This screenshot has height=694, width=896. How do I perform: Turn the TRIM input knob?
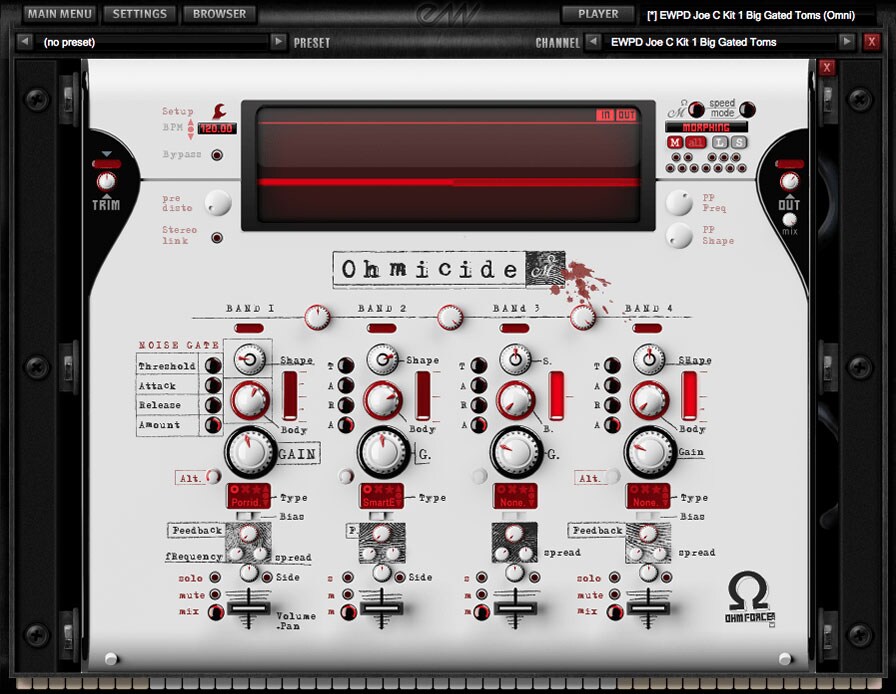pos(106,182)
